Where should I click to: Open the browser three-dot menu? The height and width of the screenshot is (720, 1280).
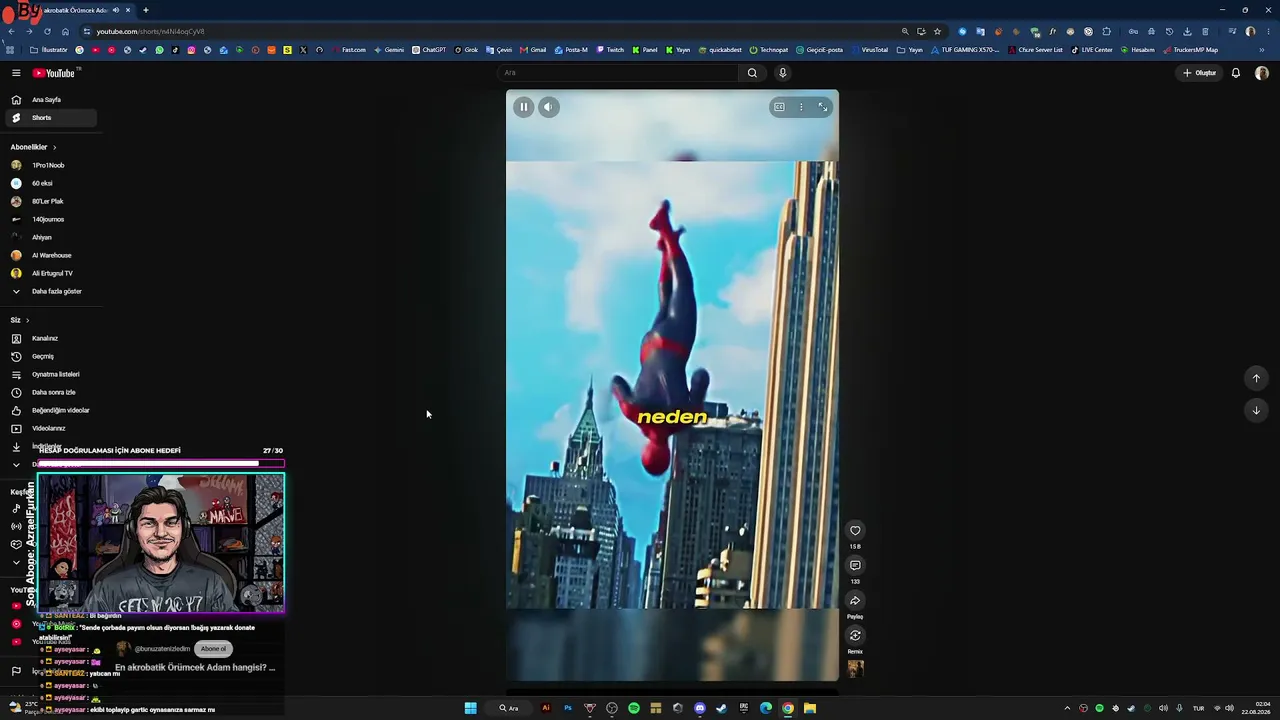tap(1268, 31)
